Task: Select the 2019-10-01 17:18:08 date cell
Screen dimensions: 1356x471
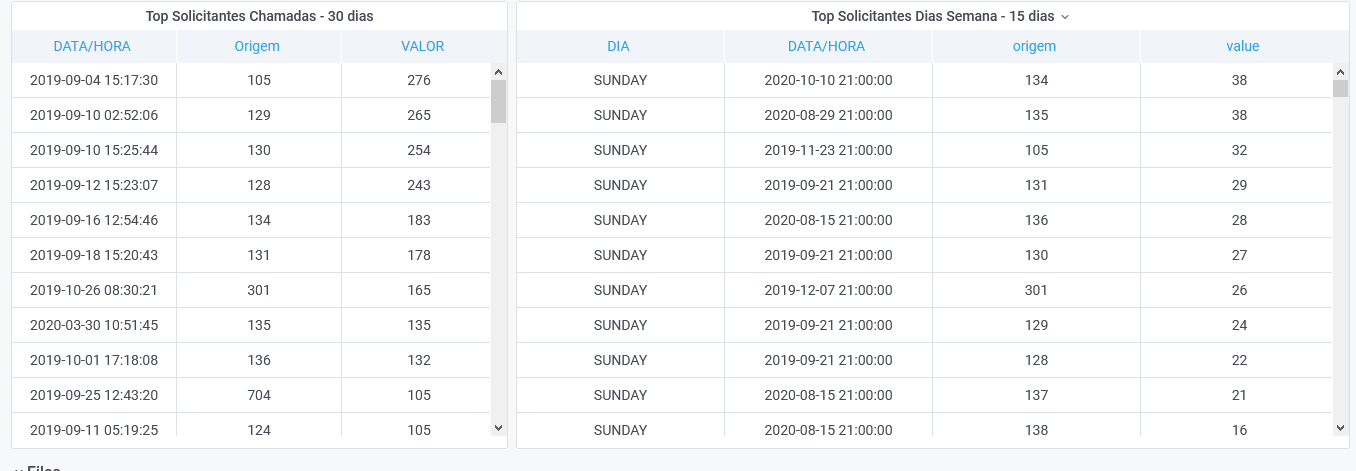Action: pyautogui.click(x=94, y=360)
